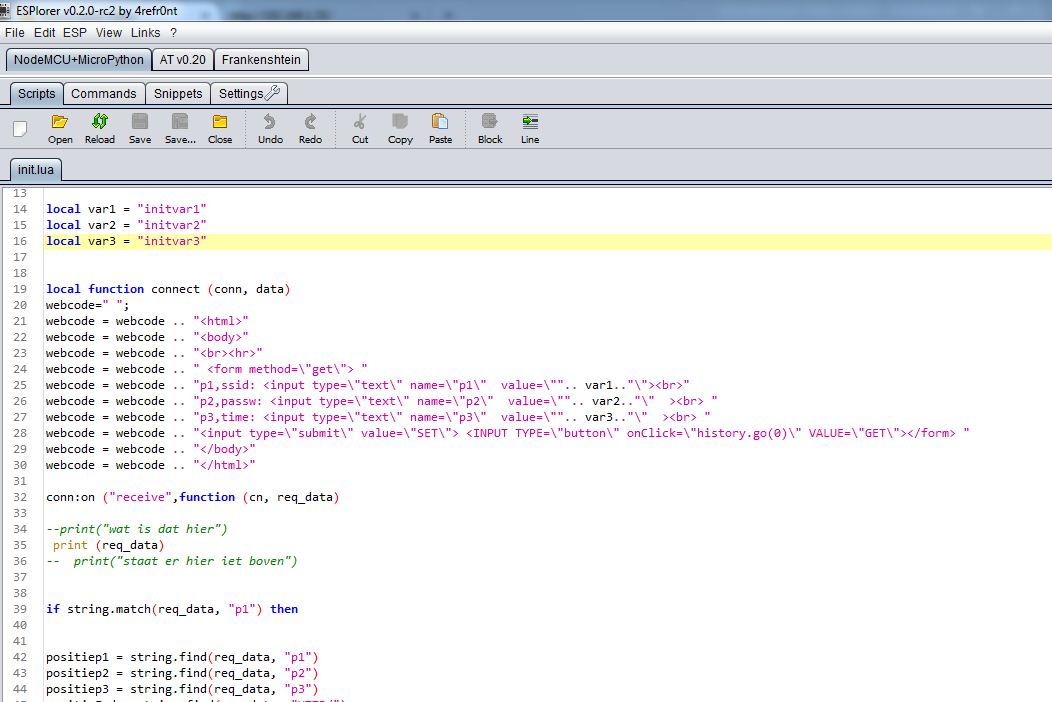Open the View menu
Viewport: 1052px width, 702px height.
coord(109,33)
